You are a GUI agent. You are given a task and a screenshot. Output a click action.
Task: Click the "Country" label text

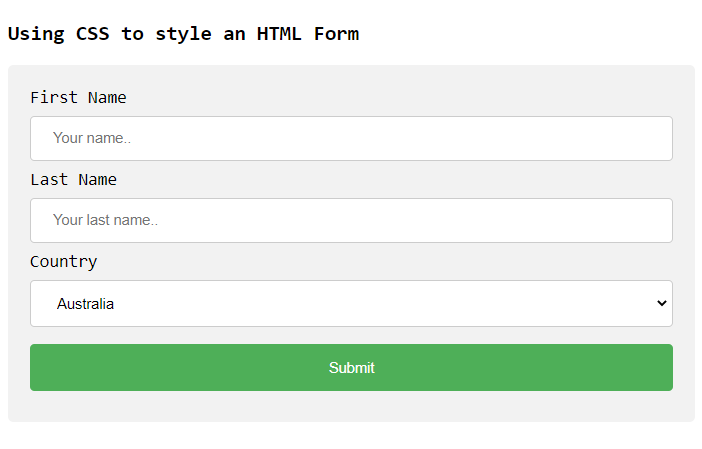pyautogui.click(x=63, y=261)
